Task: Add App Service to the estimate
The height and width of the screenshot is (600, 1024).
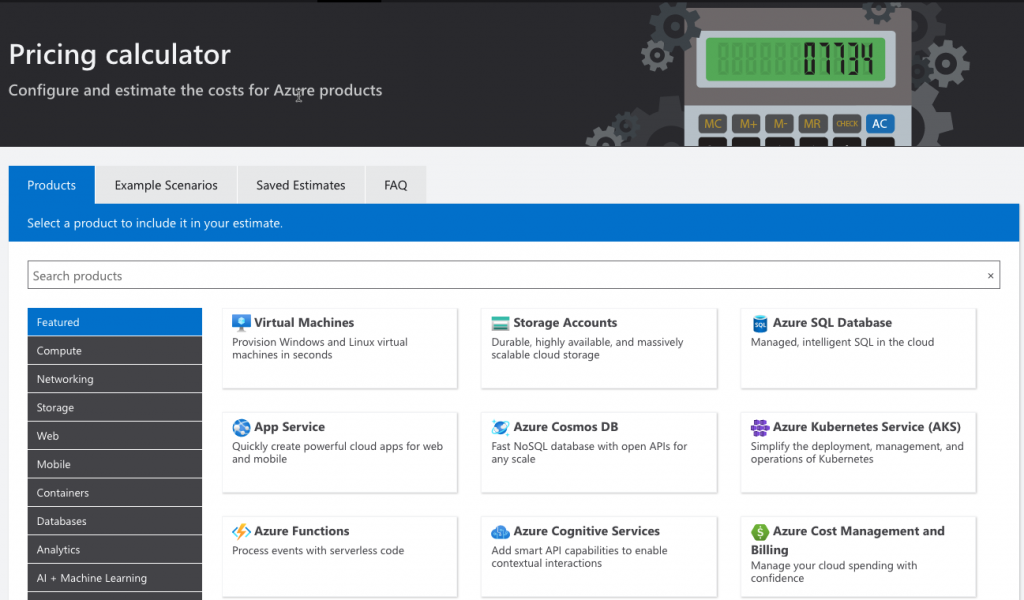Action: (x=340, y=452)
